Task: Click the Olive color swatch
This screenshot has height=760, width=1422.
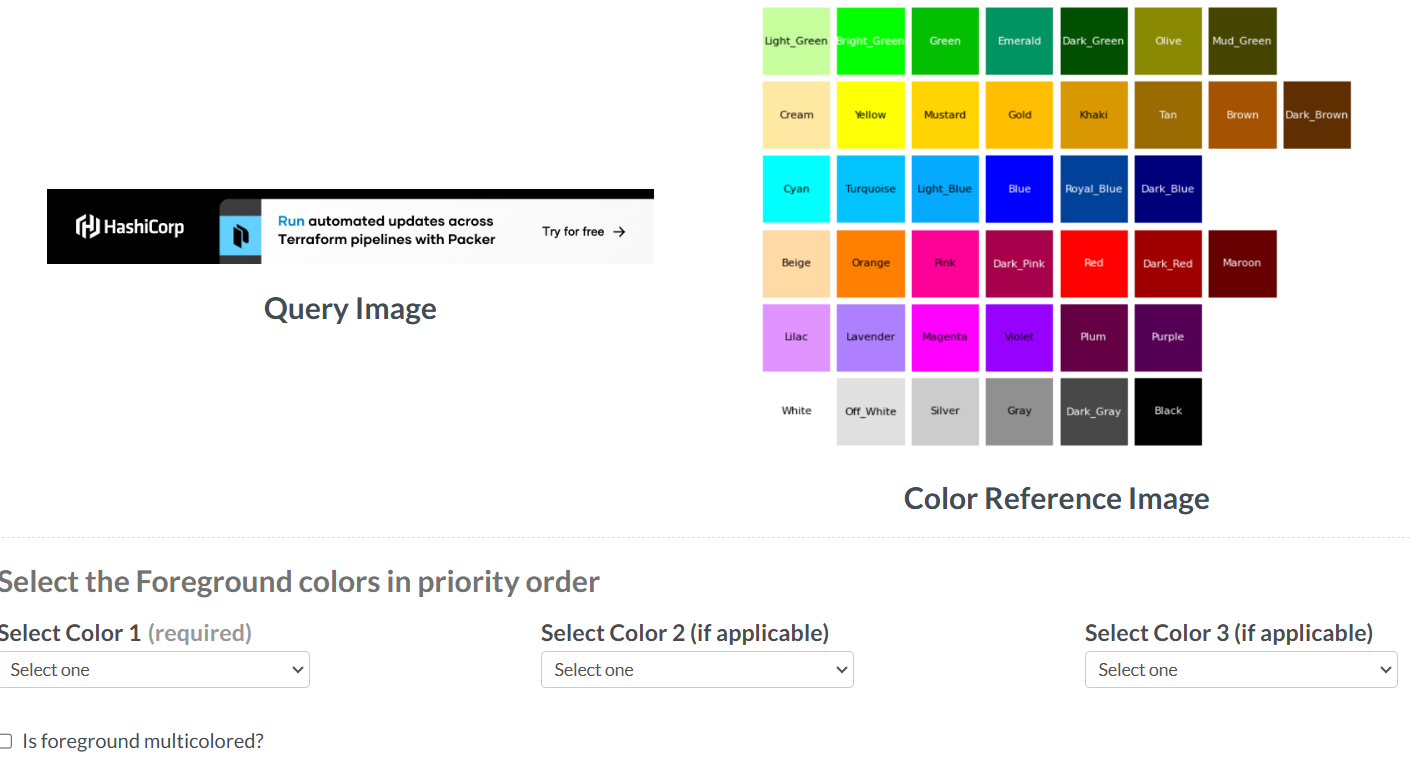Action: [1168, 41]
